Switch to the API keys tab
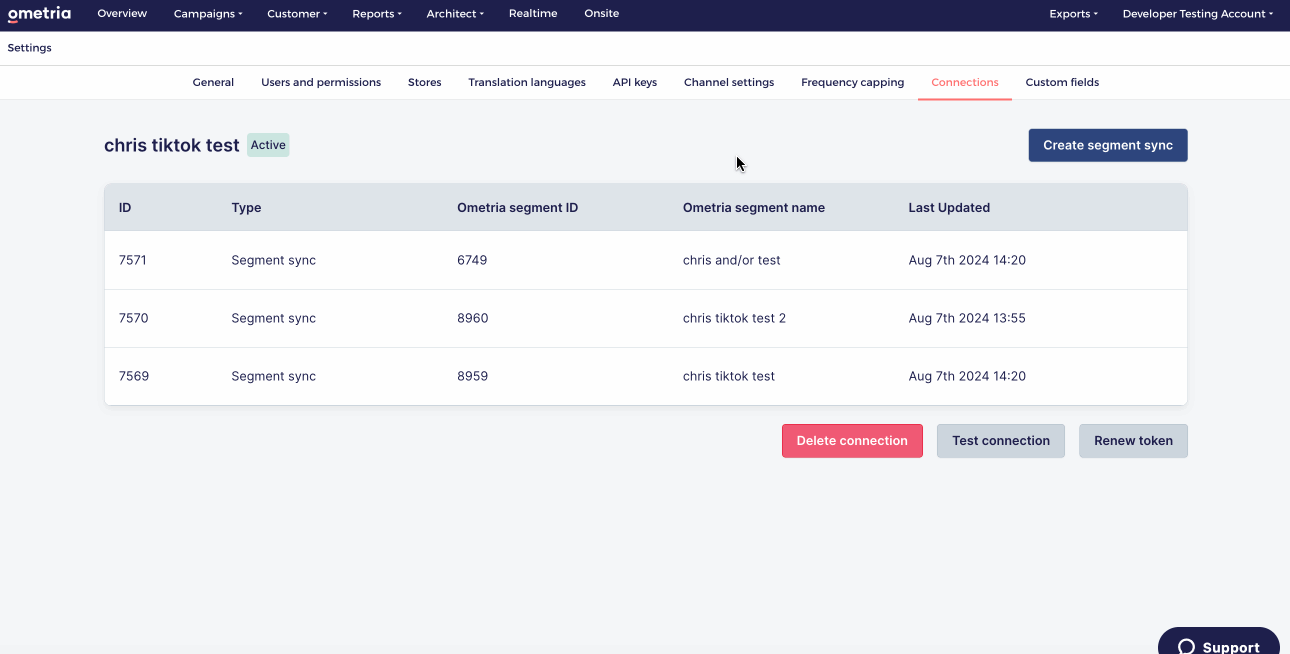Viewport: 1290px width, 654px height. point(635,82)
